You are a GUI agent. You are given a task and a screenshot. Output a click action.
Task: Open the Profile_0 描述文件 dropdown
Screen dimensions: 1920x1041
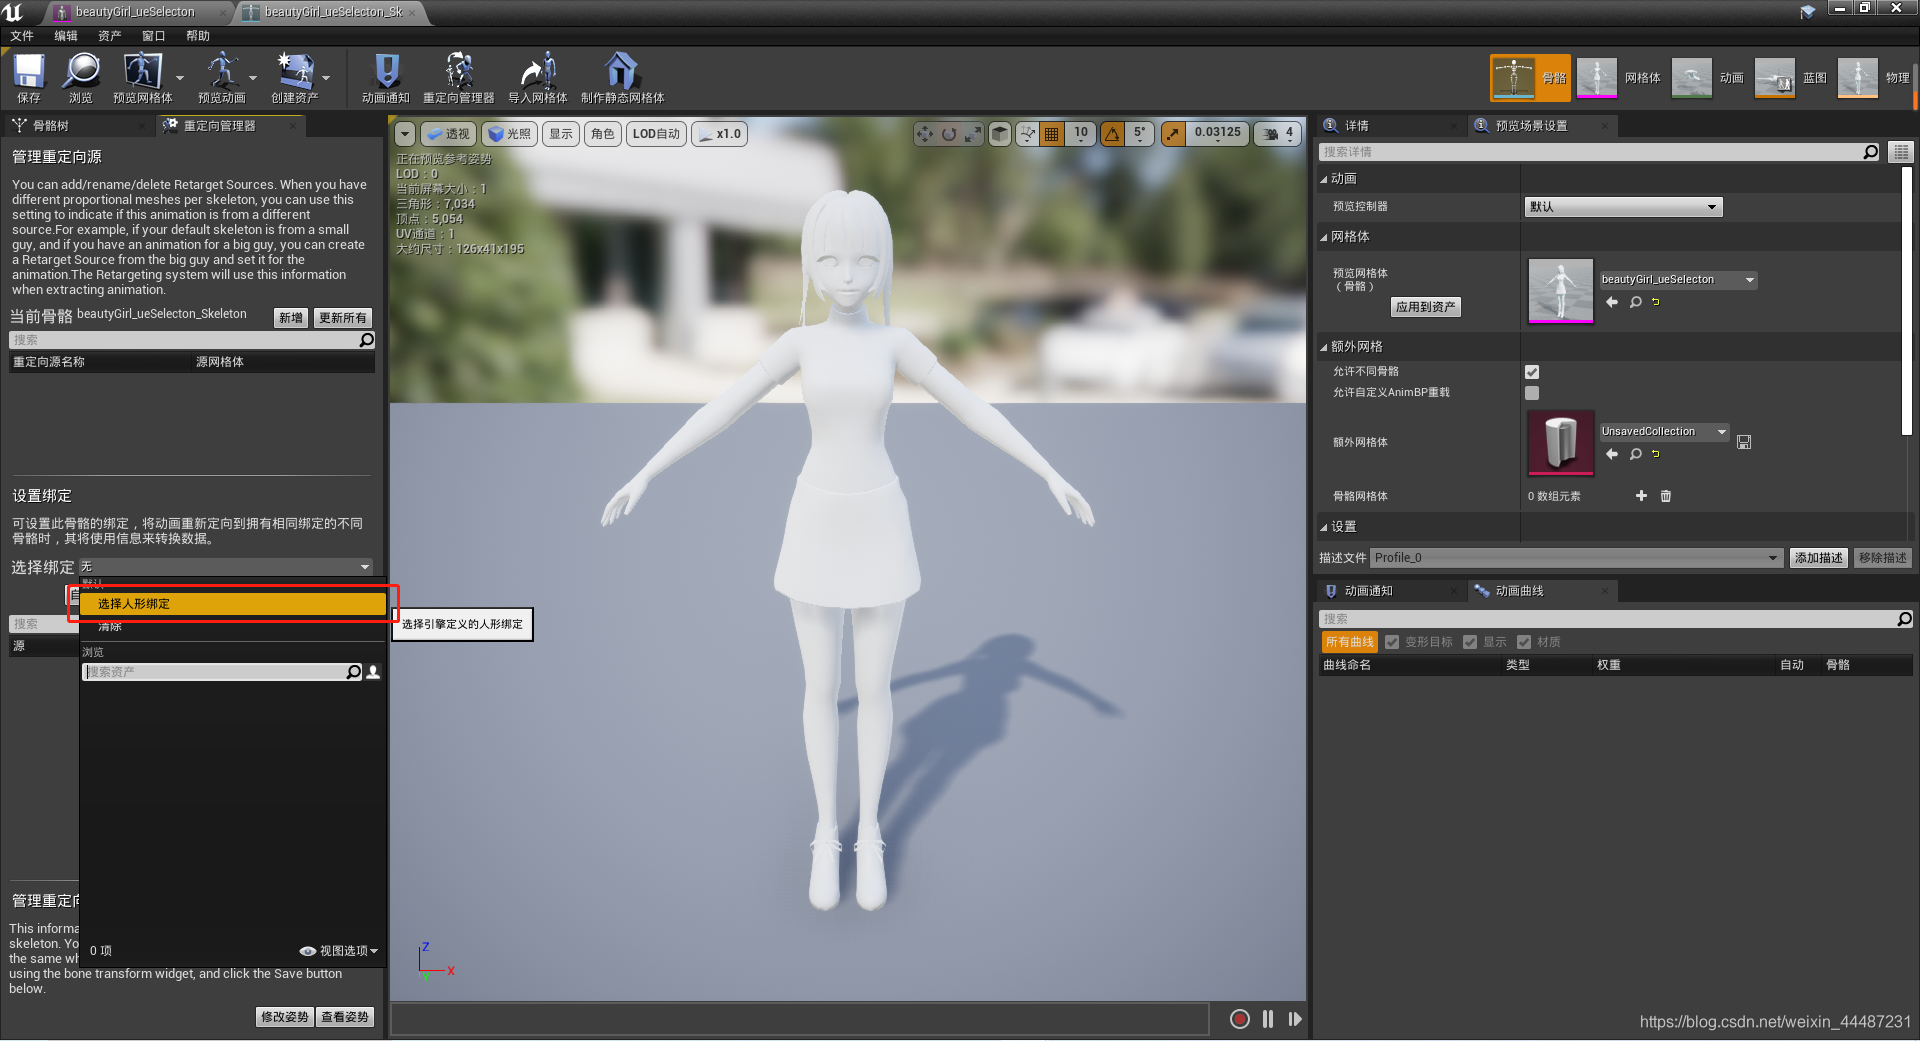[1577, 558]
